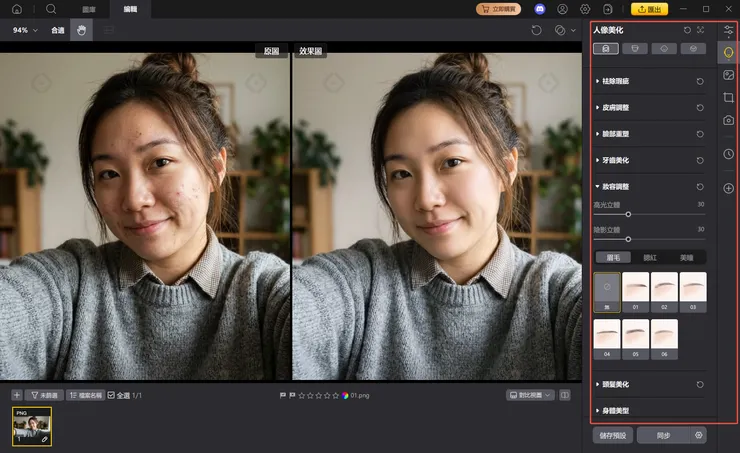Click the file import icon beside settings
This screenshot has width=740, height=453.
click(608, 9)
